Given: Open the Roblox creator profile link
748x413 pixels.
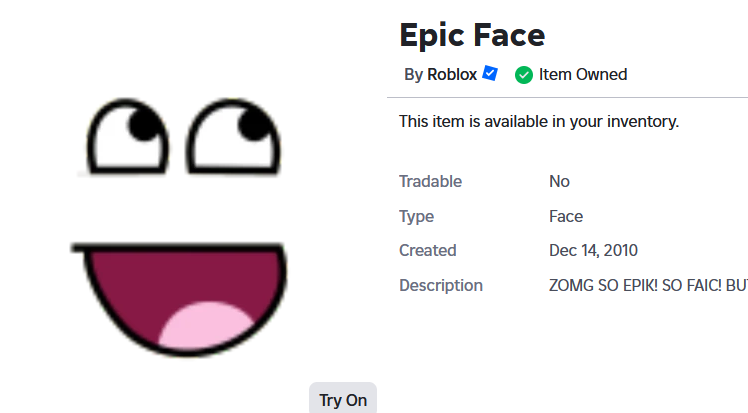Looking at the screenshot, I should 452,74.
